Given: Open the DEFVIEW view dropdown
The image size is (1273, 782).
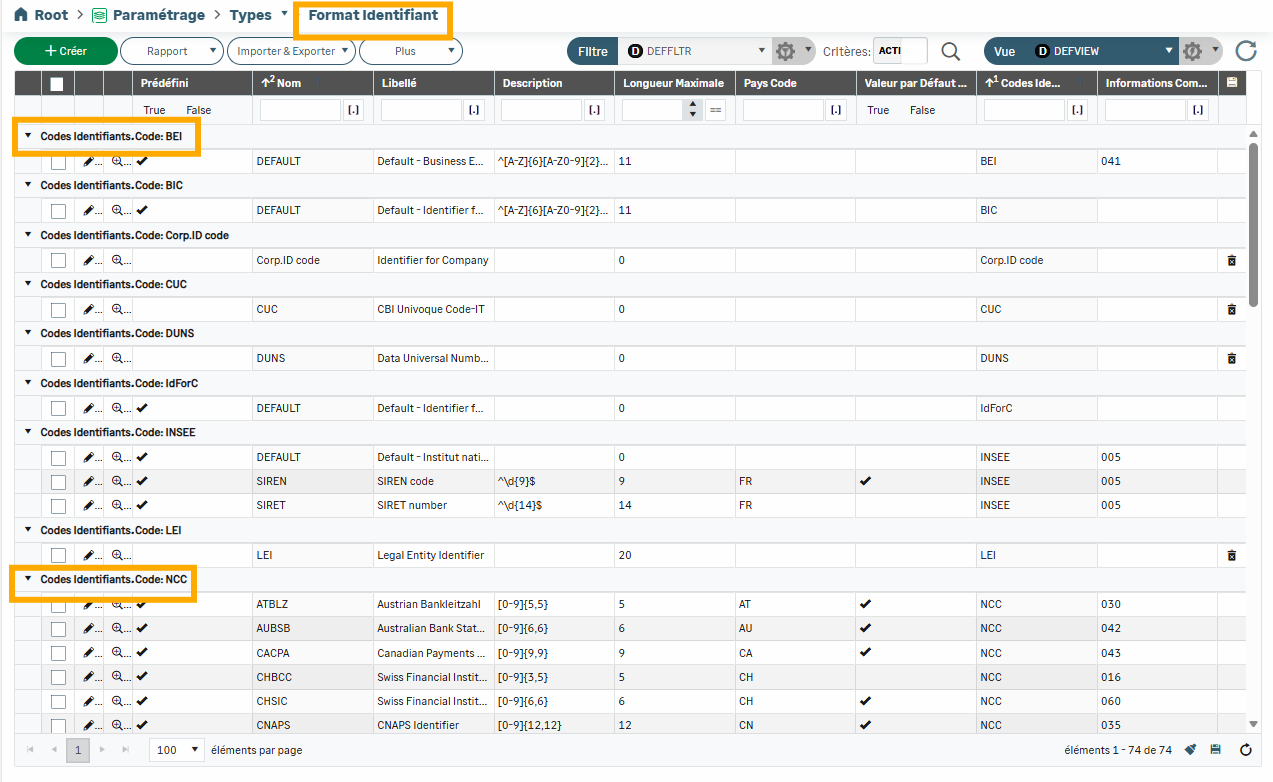Looking at the screenshot, I should point(1169,51).
